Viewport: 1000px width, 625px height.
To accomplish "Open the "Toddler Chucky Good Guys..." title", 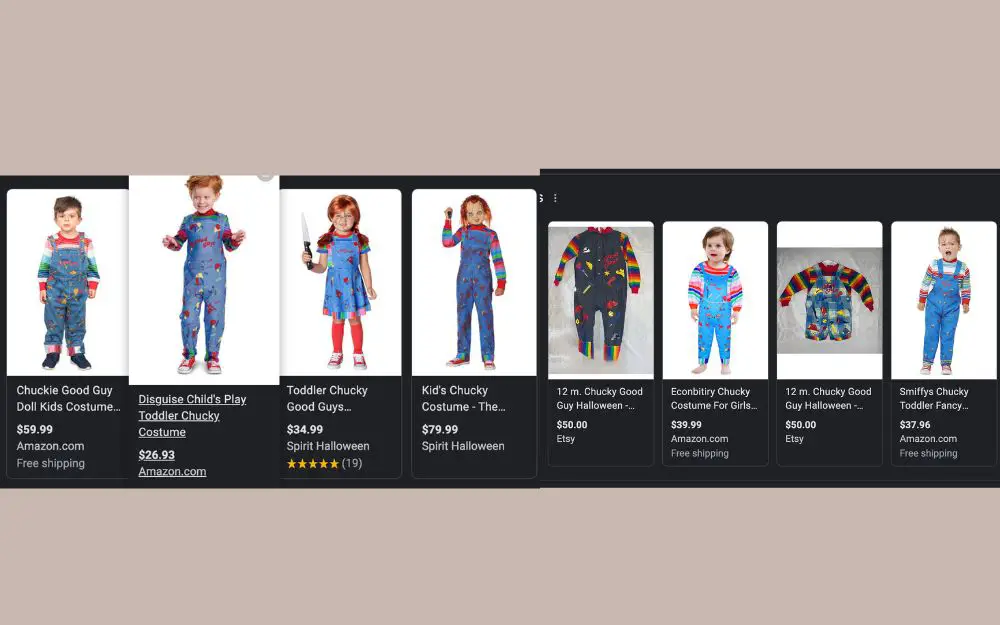I will click(327, 398).
